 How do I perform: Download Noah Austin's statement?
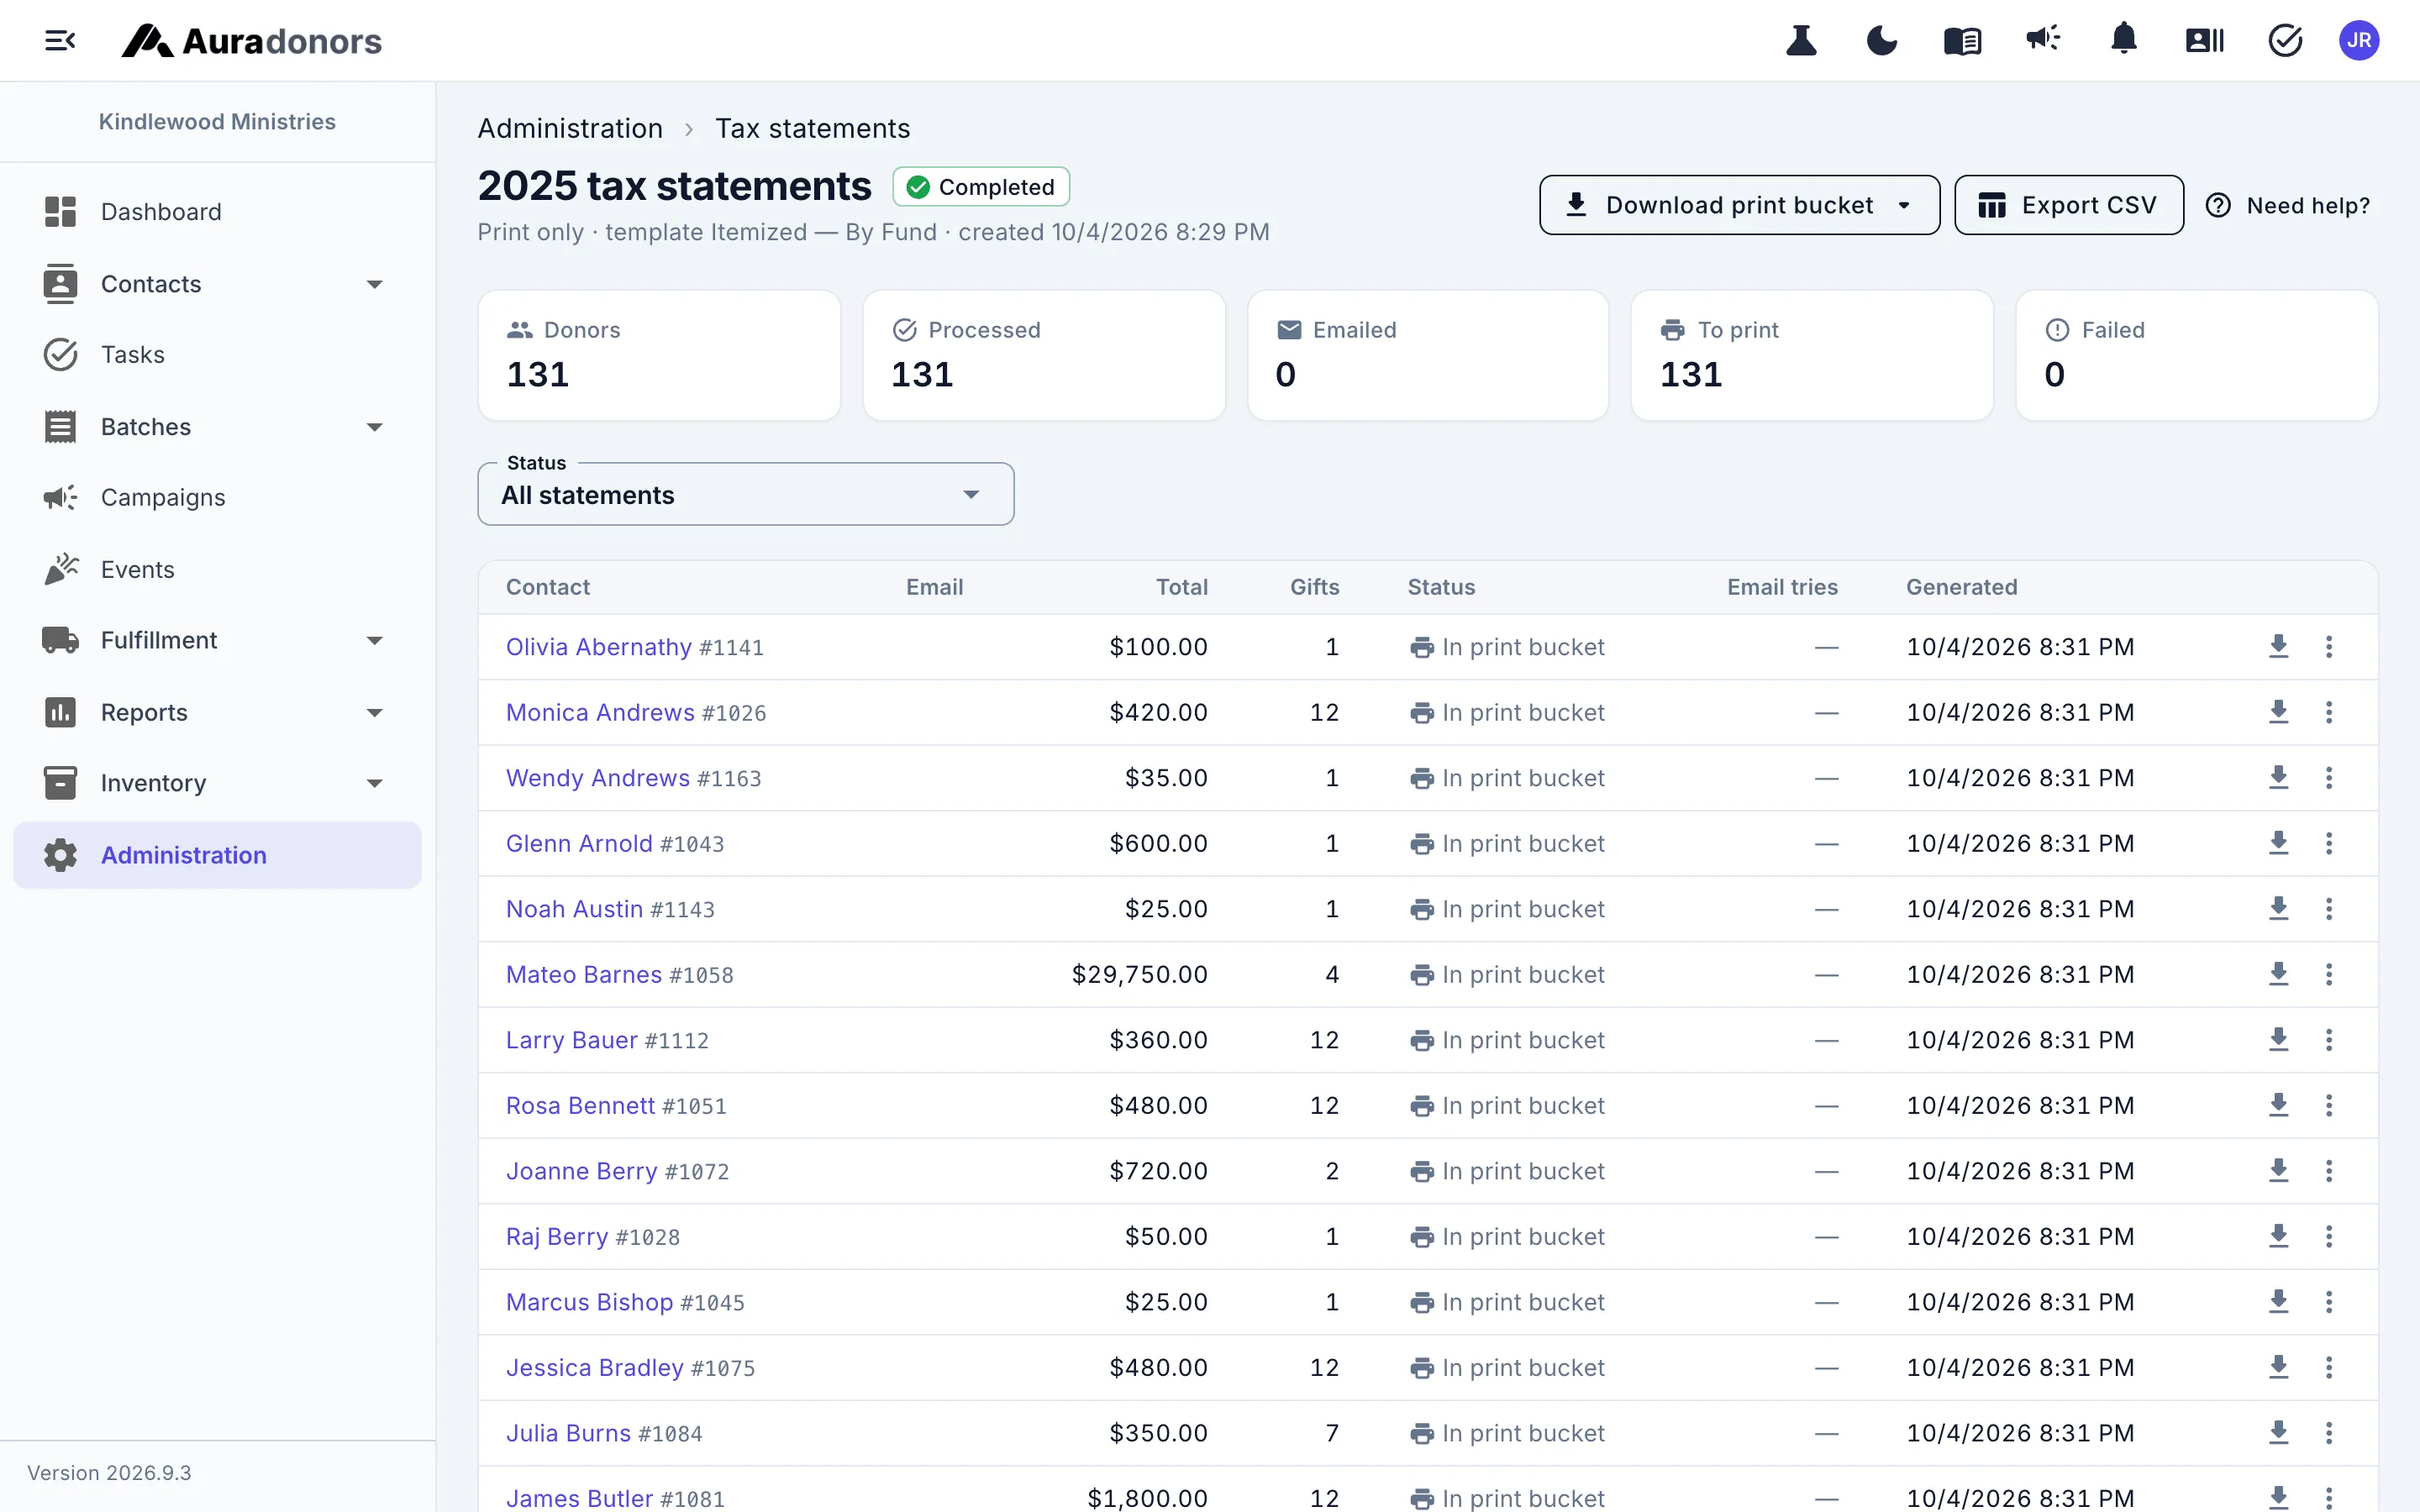2279,908
